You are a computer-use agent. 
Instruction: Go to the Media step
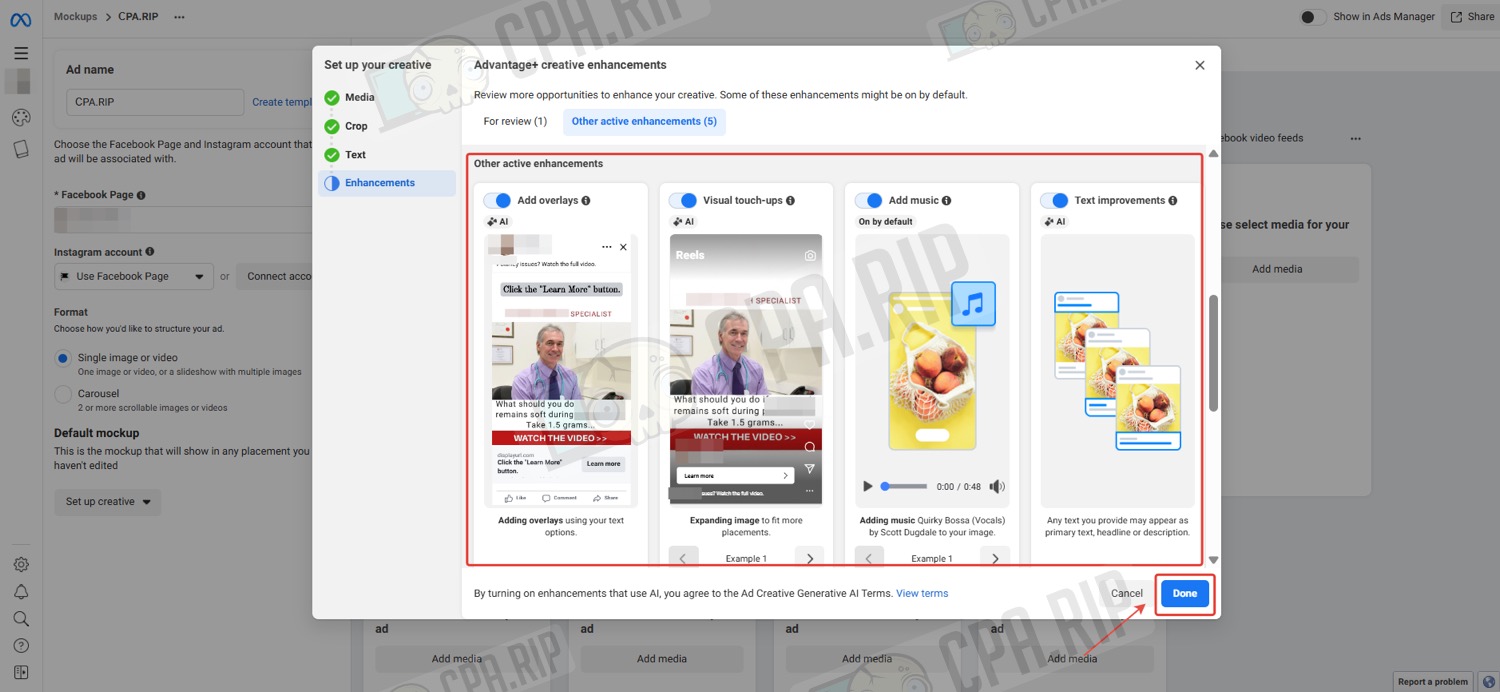tap(359, 98)
